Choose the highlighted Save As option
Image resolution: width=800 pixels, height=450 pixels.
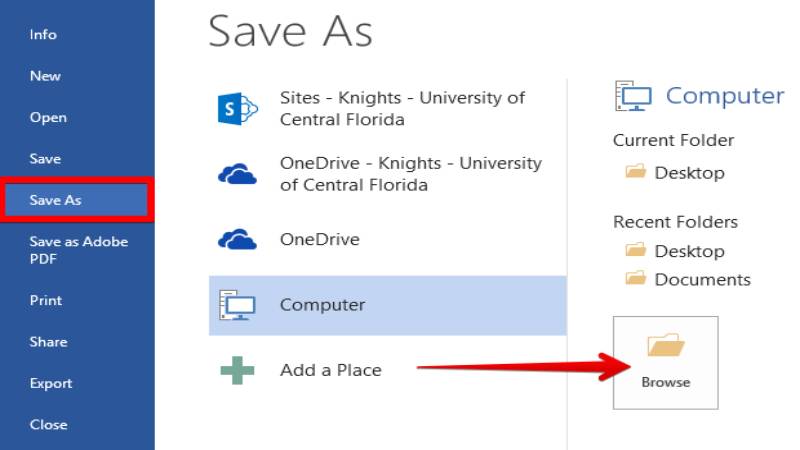56,200
